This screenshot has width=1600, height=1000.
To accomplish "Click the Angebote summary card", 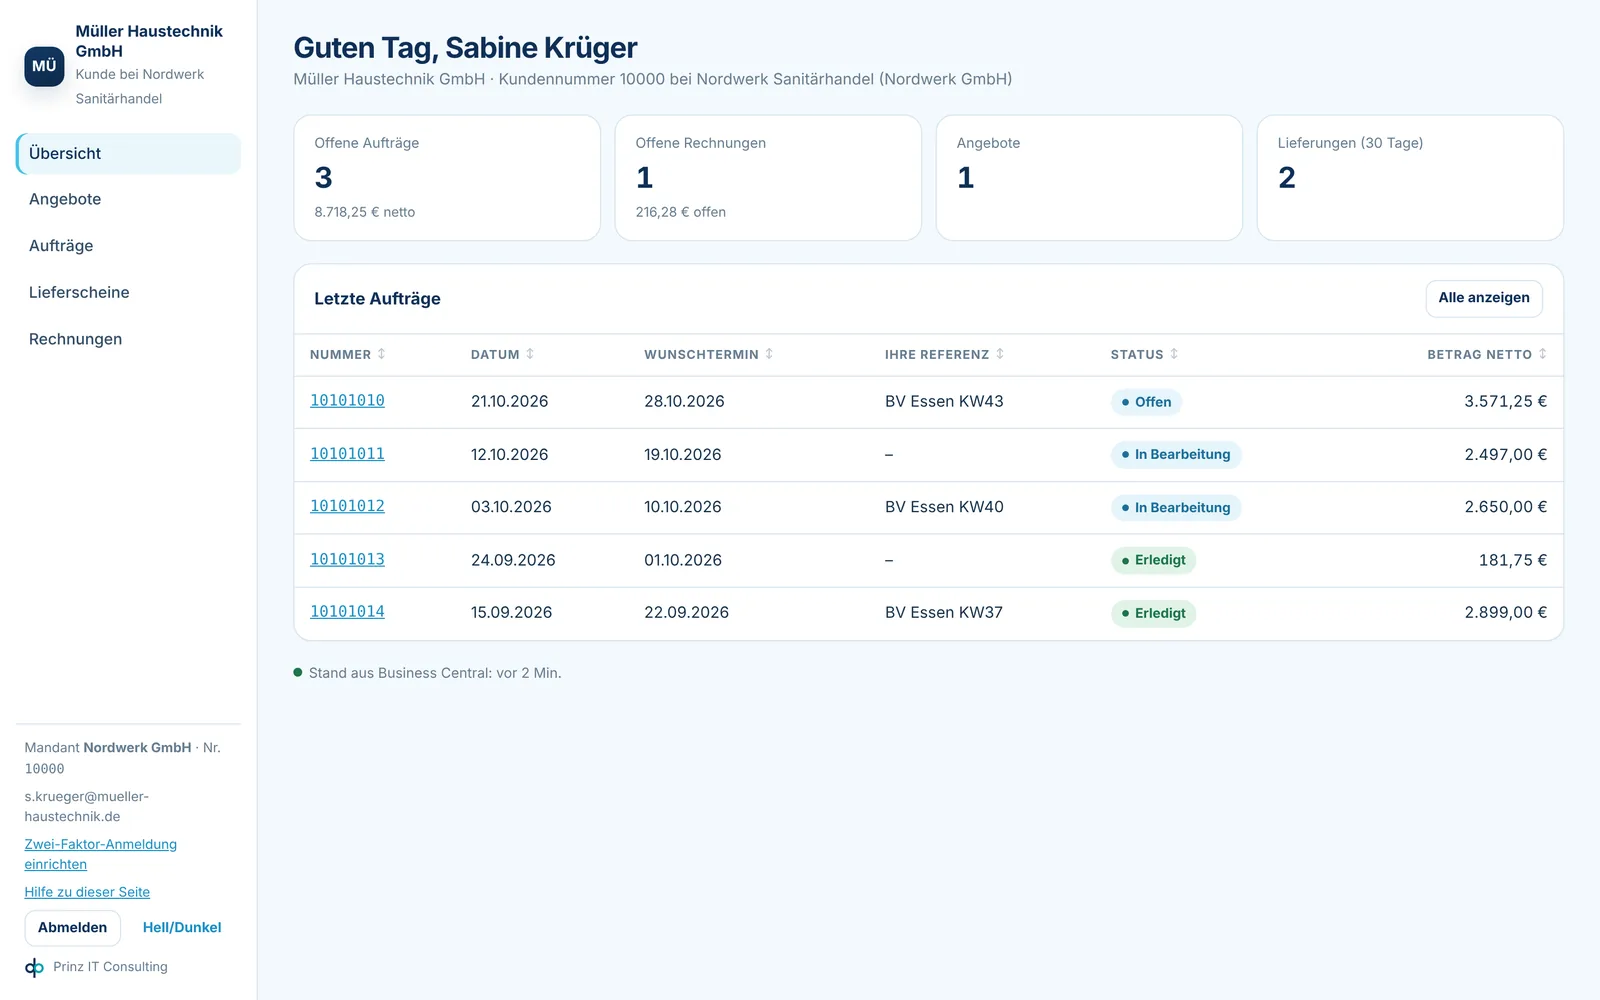I will point(1089,178).
